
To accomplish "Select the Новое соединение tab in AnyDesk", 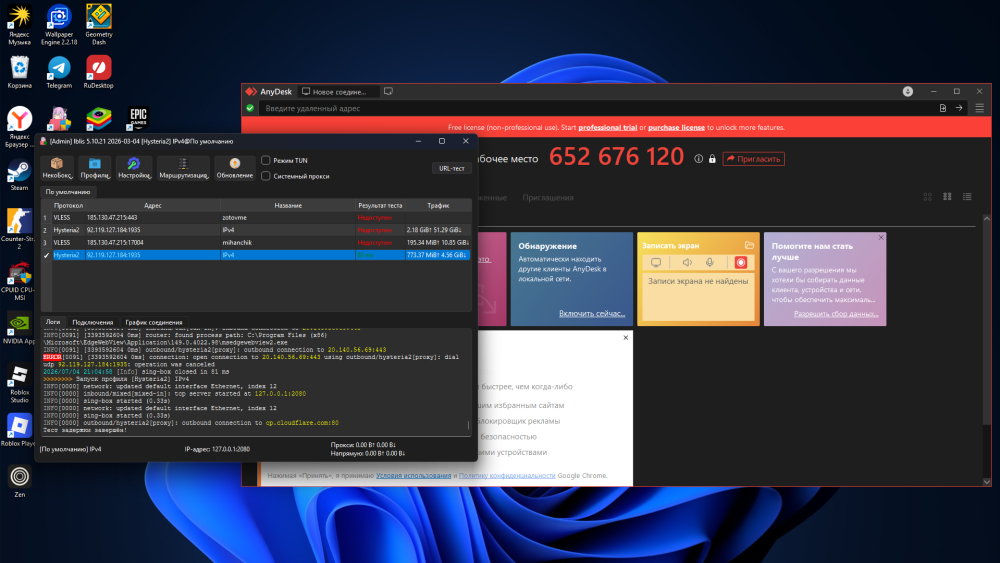I will pos(339,92).
